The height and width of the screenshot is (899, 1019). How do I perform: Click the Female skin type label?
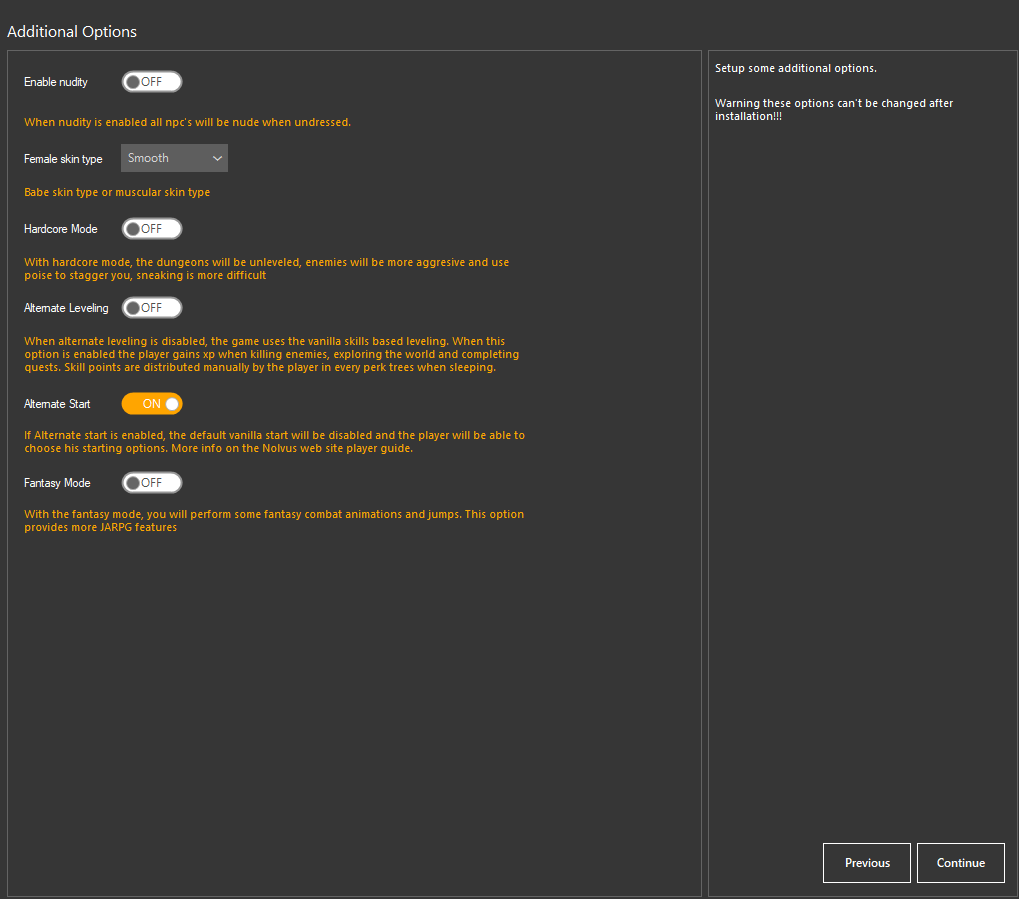click(63, 159)
